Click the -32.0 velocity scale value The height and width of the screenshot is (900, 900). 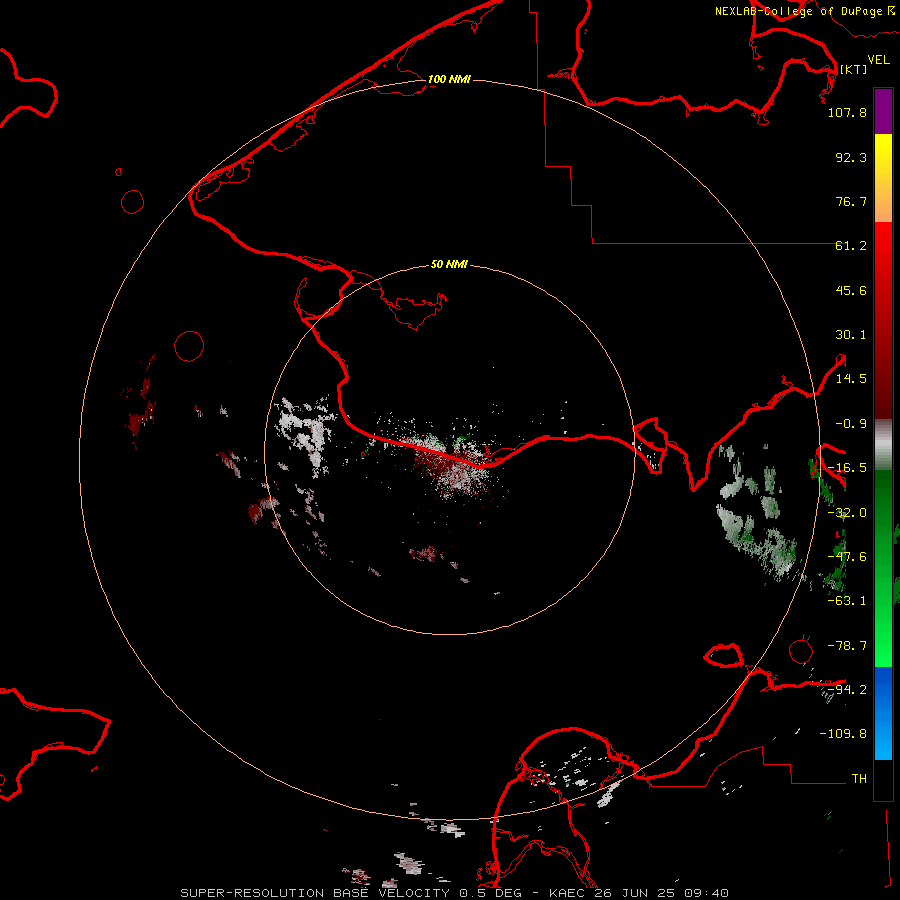click(847, 513)
